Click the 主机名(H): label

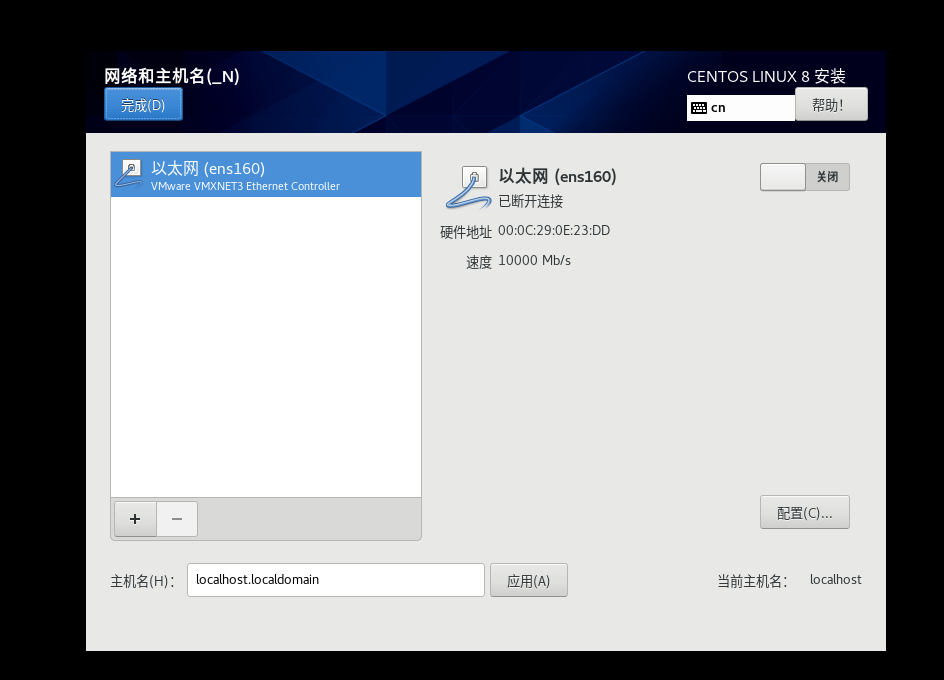143,581
